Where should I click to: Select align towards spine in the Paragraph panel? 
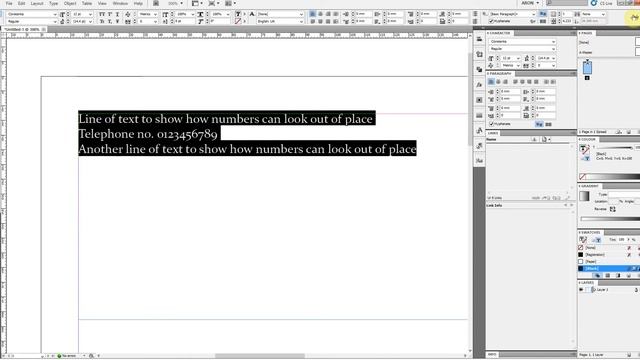tap(546, 82)
